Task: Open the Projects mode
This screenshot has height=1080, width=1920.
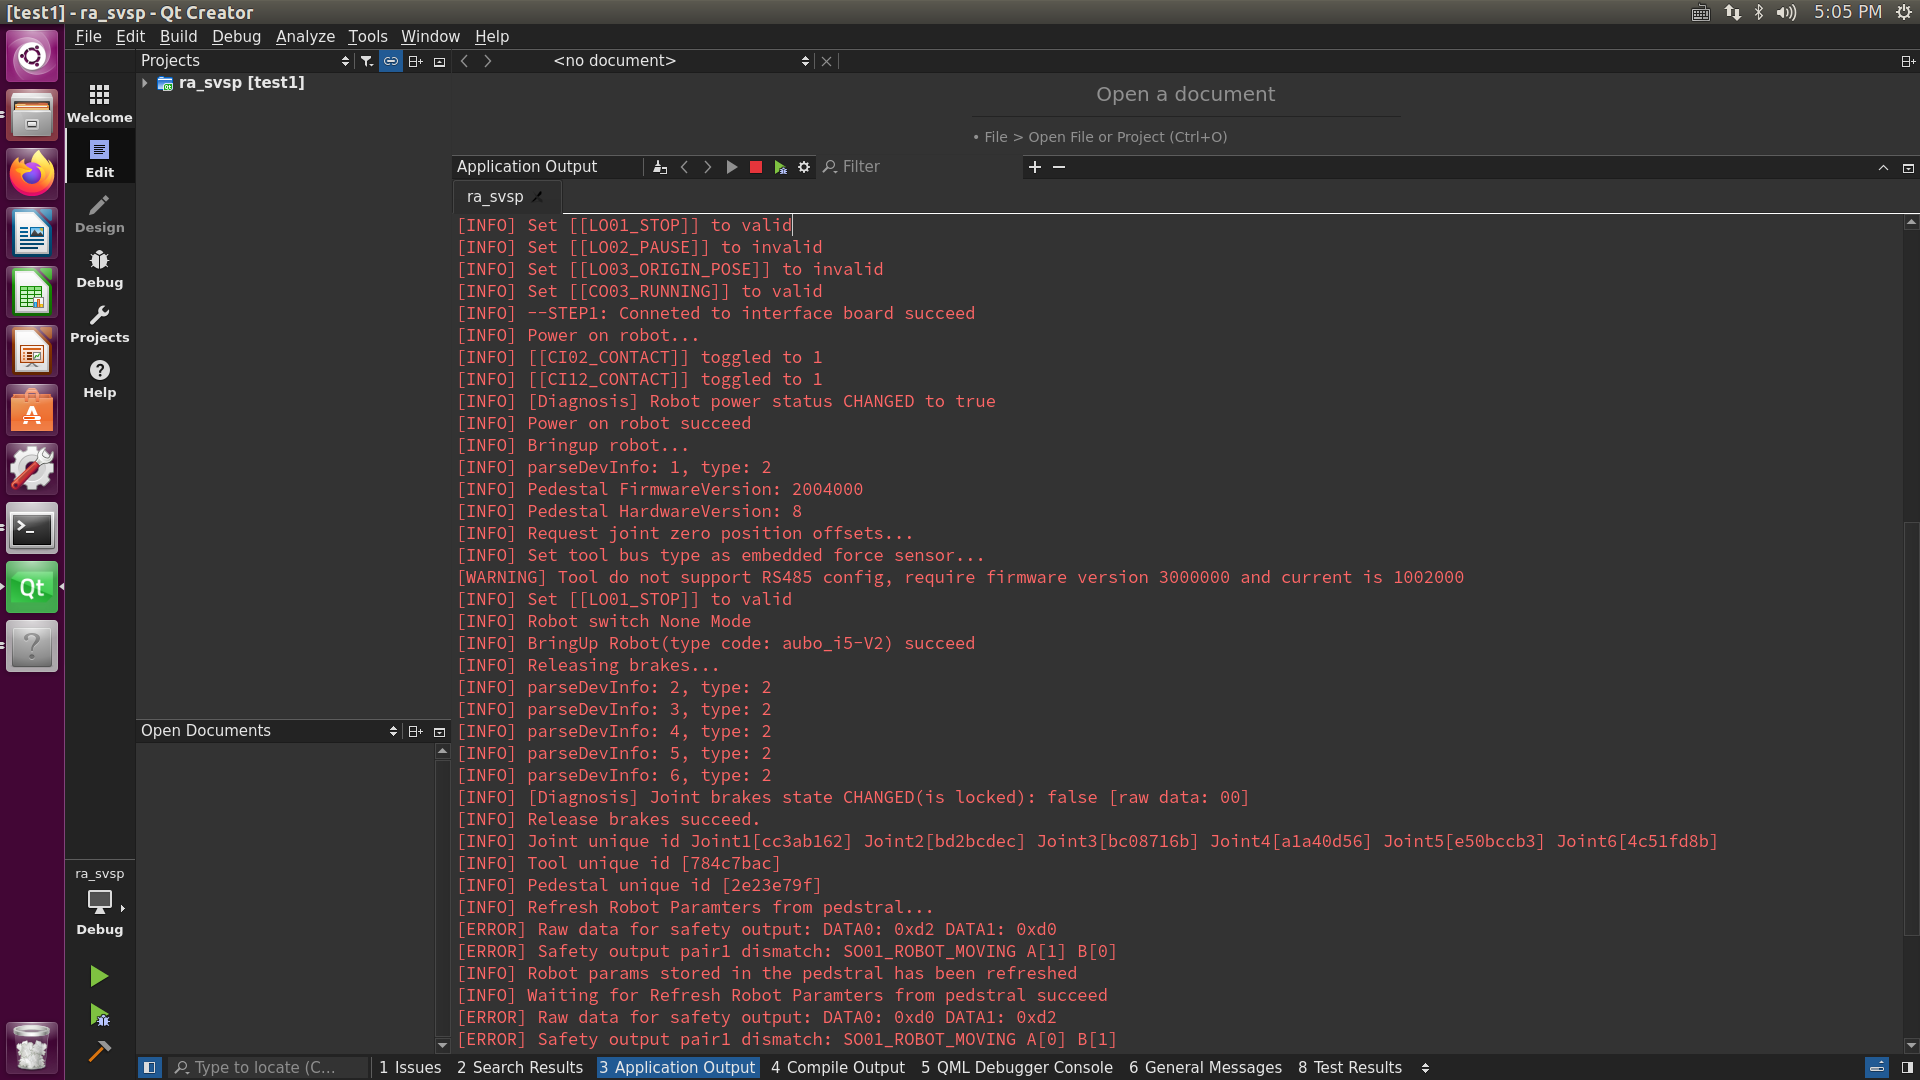Action: [99, 323]
